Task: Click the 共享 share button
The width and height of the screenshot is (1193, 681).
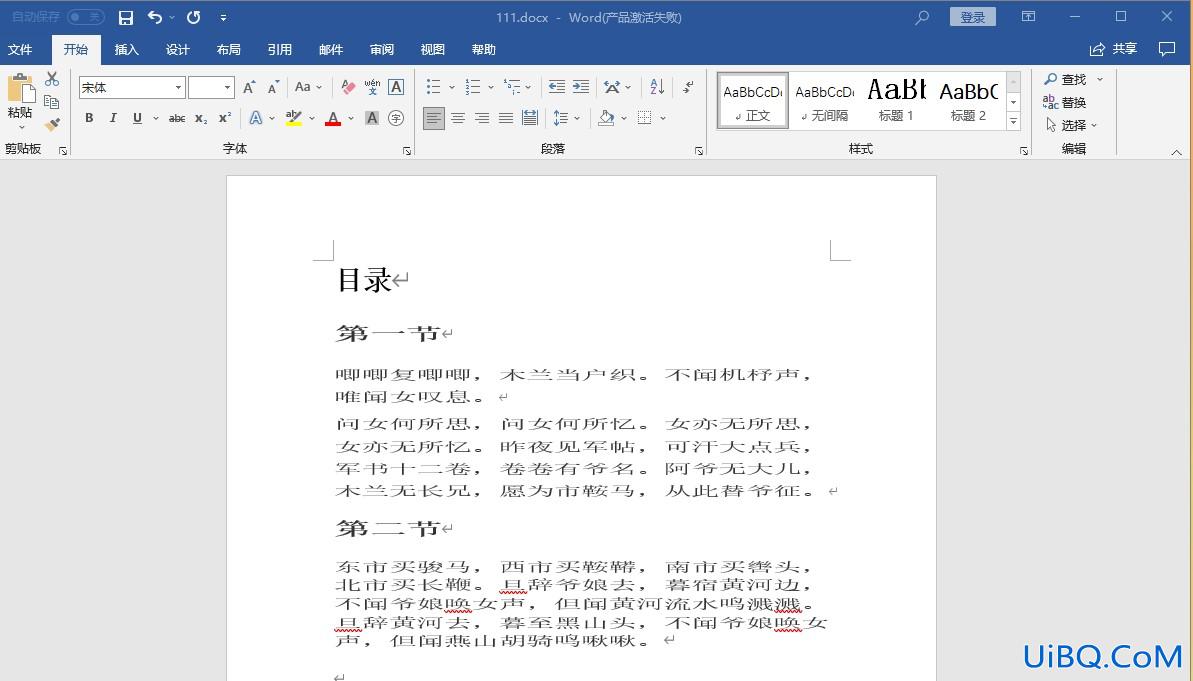Action: [x=1113, y=49]
